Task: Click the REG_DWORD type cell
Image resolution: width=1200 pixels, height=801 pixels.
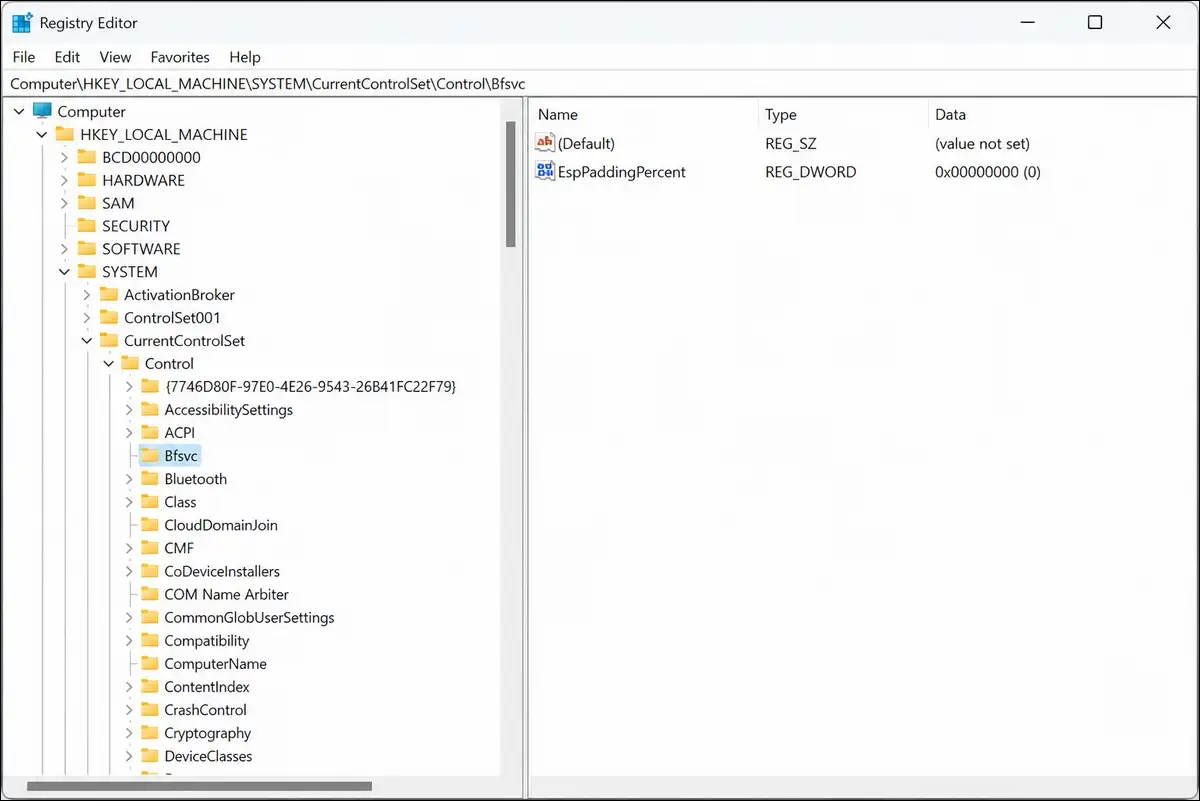Action: pyautogui.click(x=811, y=172)
